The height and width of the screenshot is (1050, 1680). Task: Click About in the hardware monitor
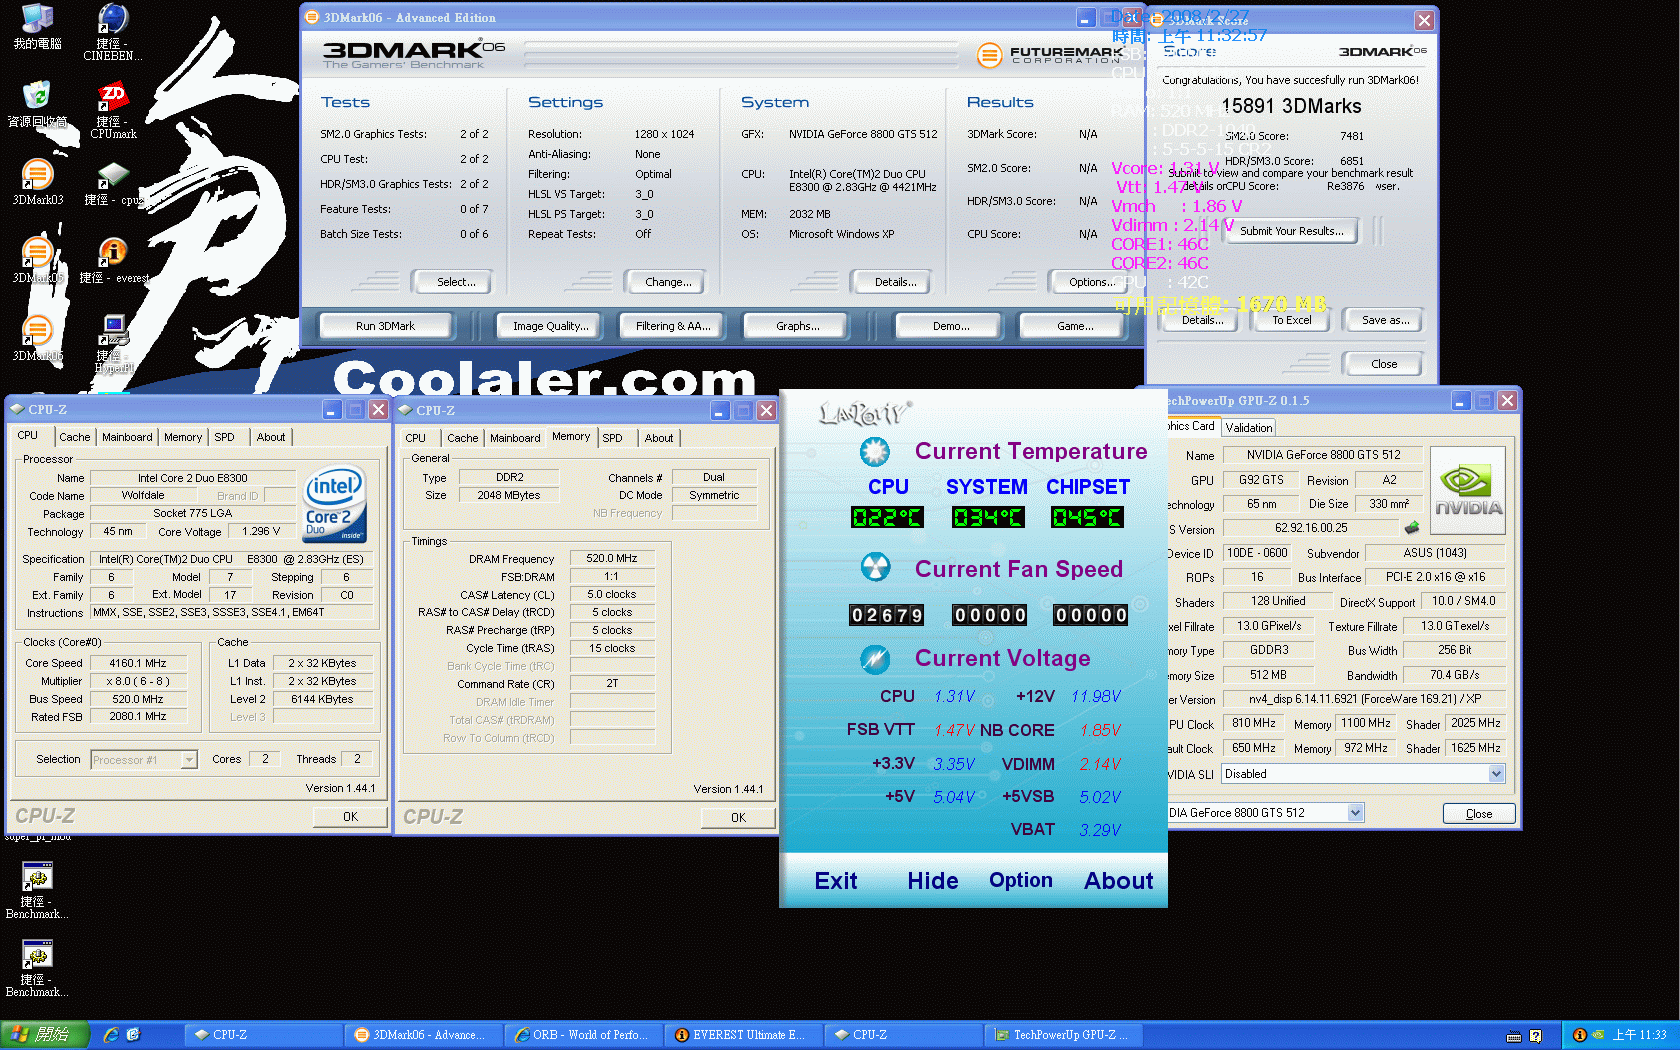click(x=1119, y=881)
